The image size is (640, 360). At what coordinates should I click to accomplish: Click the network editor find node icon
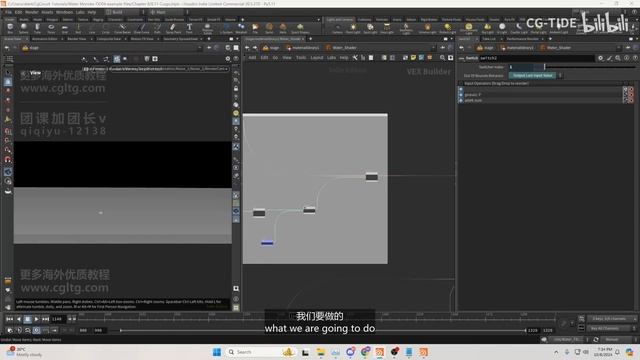[x=442, y=58]
